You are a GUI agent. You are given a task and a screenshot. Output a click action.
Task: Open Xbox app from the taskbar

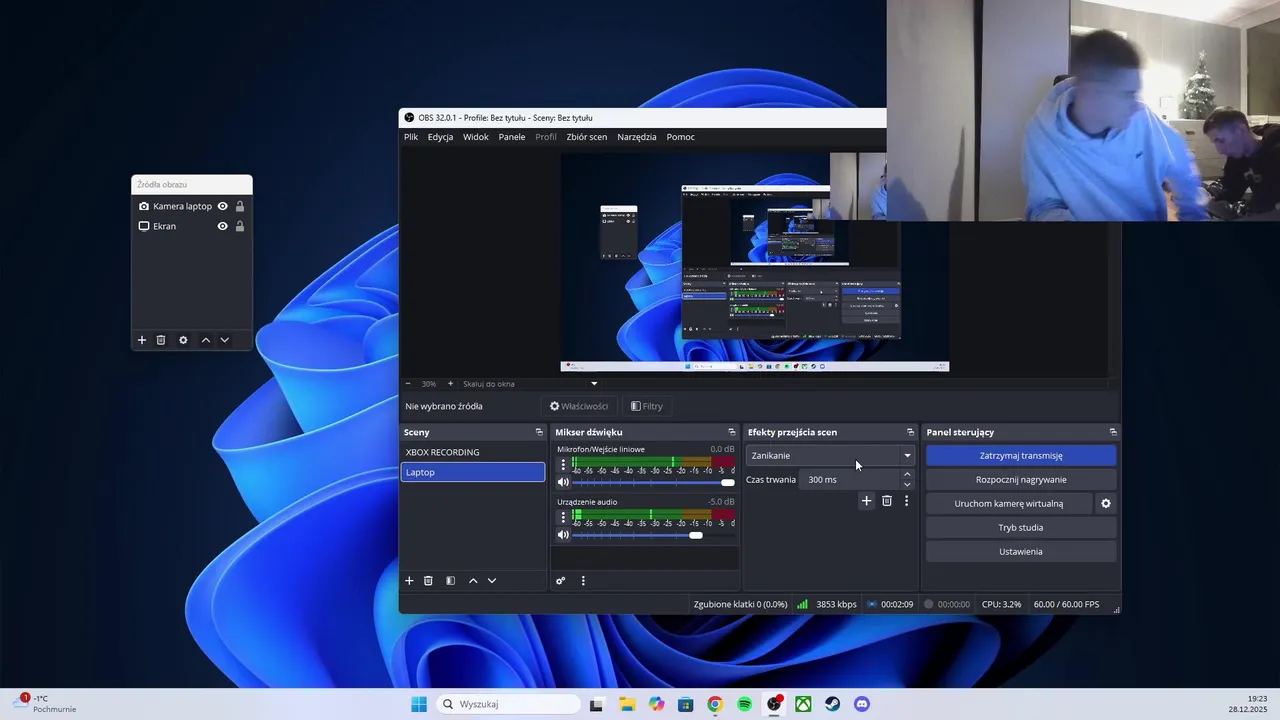[803, 704]
